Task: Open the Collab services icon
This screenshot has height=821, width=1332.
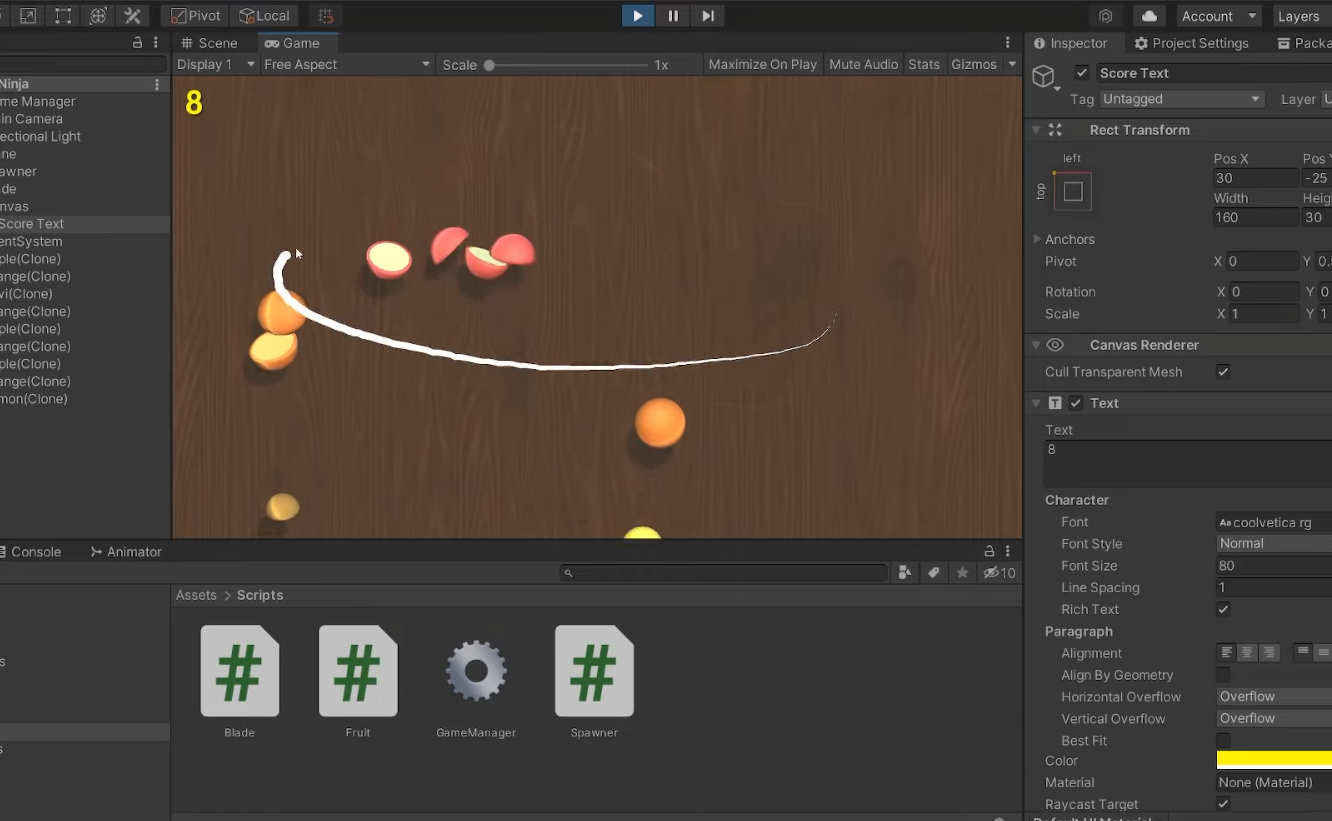Action: [1105, 16]
